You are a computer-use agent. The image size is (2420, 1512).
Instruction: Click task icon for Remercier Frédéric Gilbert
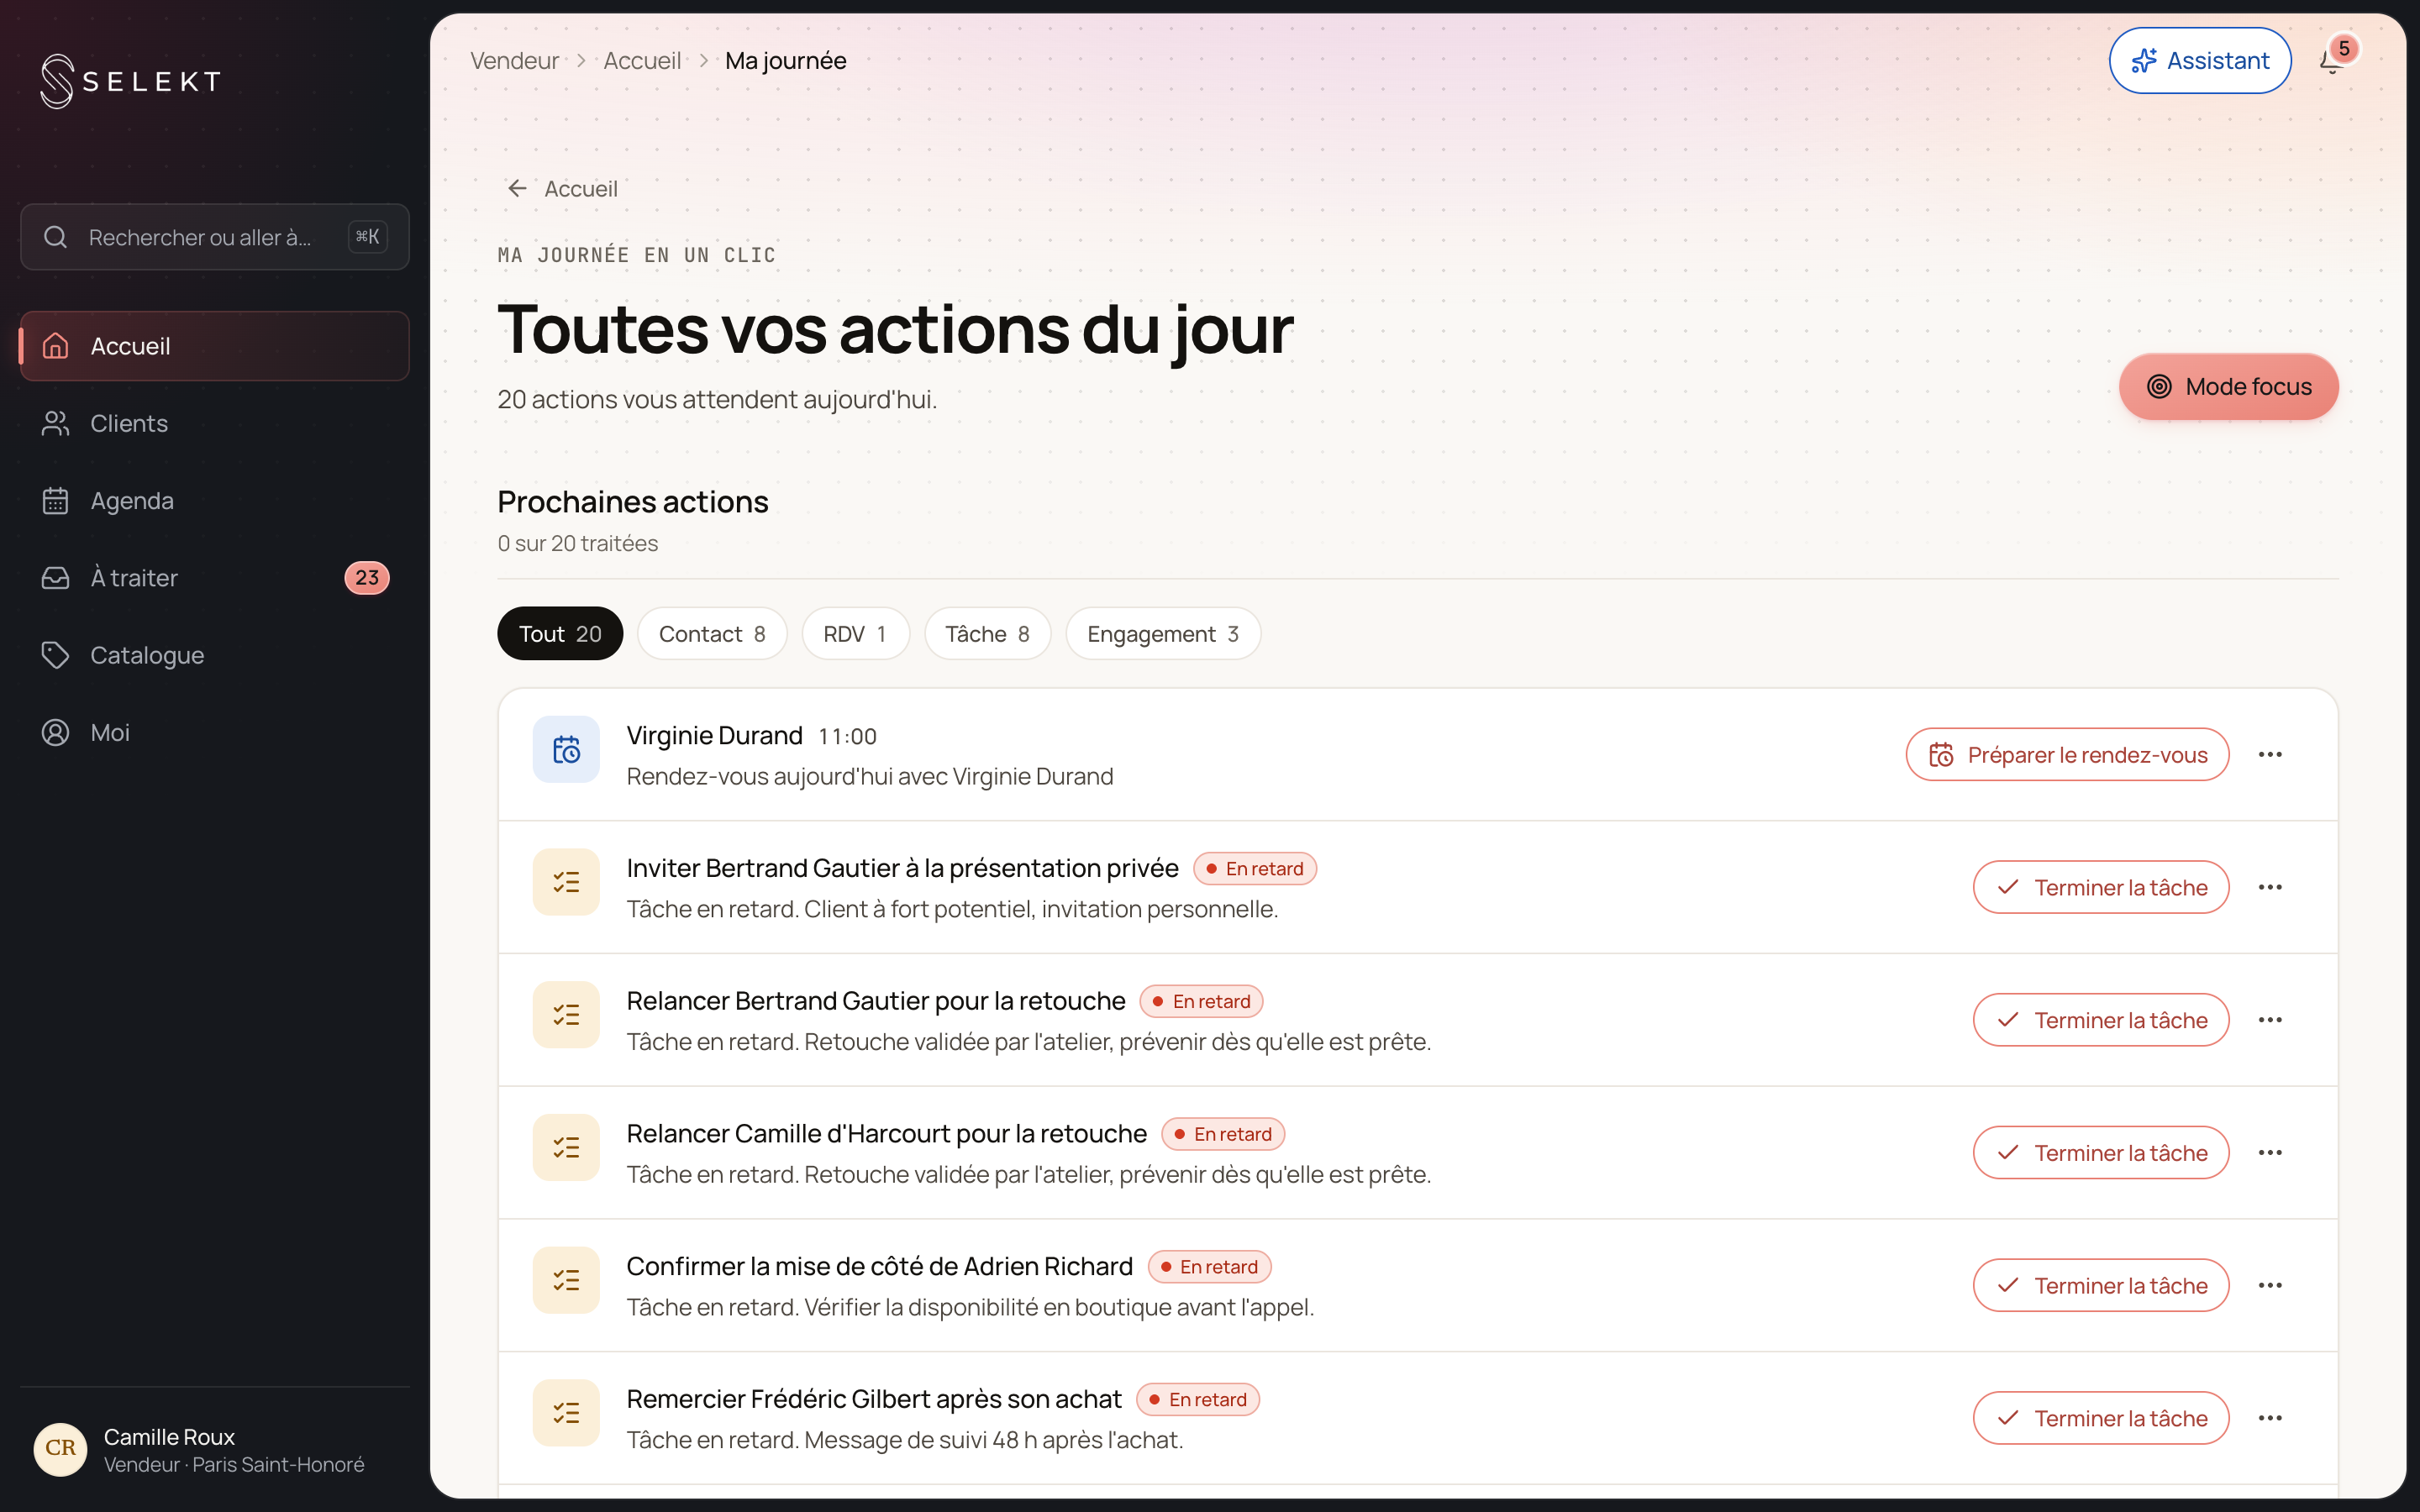(566, 1413)
